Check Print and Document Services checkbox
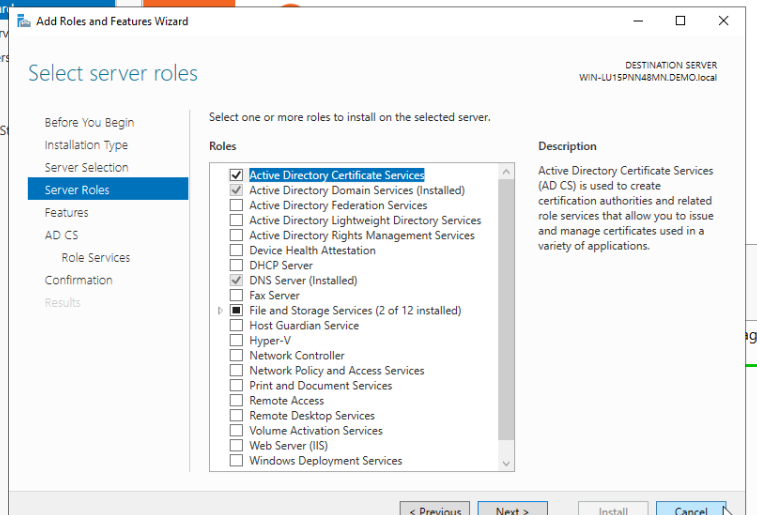Screen dimensions: 757x515 tap(236, 385)
